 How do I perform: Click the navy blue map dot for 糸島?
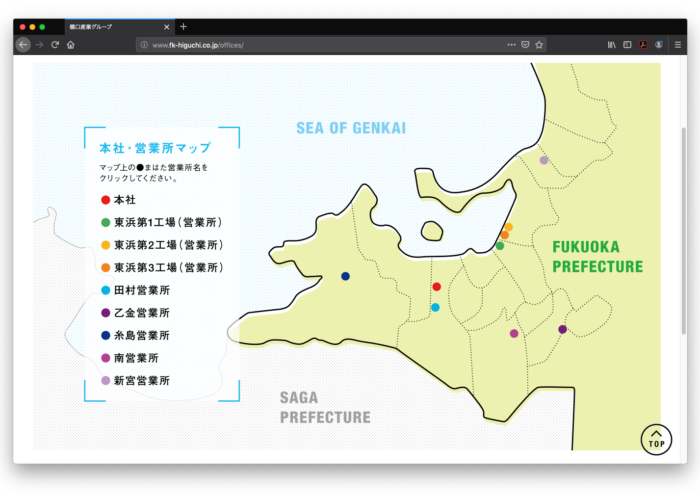(x=345, y=276)
